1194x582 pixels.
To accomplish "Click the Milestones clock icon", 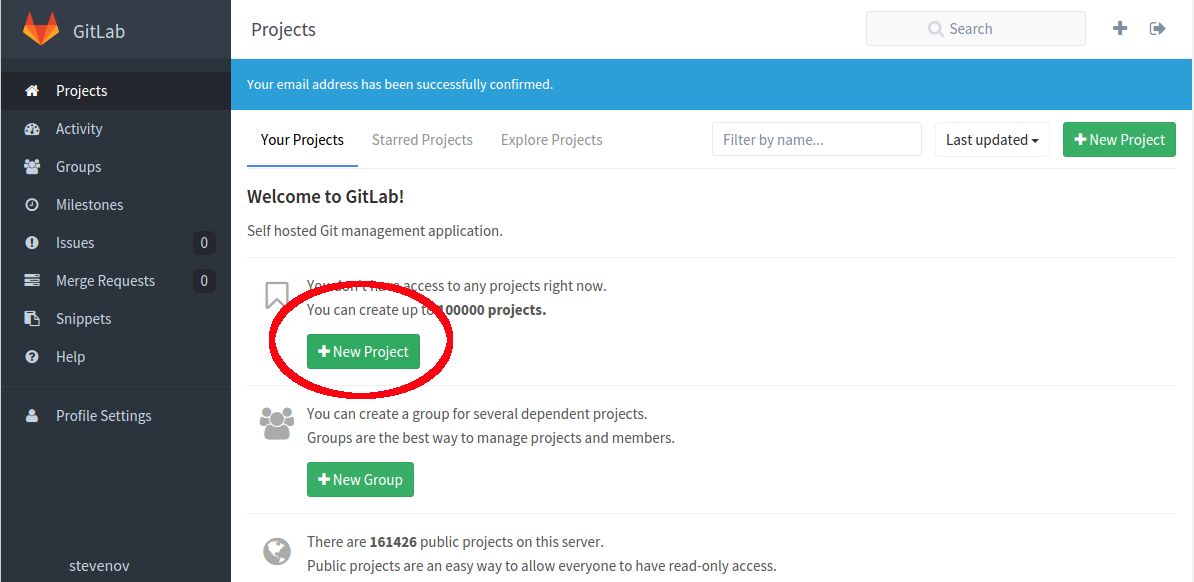I will tap(32, 205).
